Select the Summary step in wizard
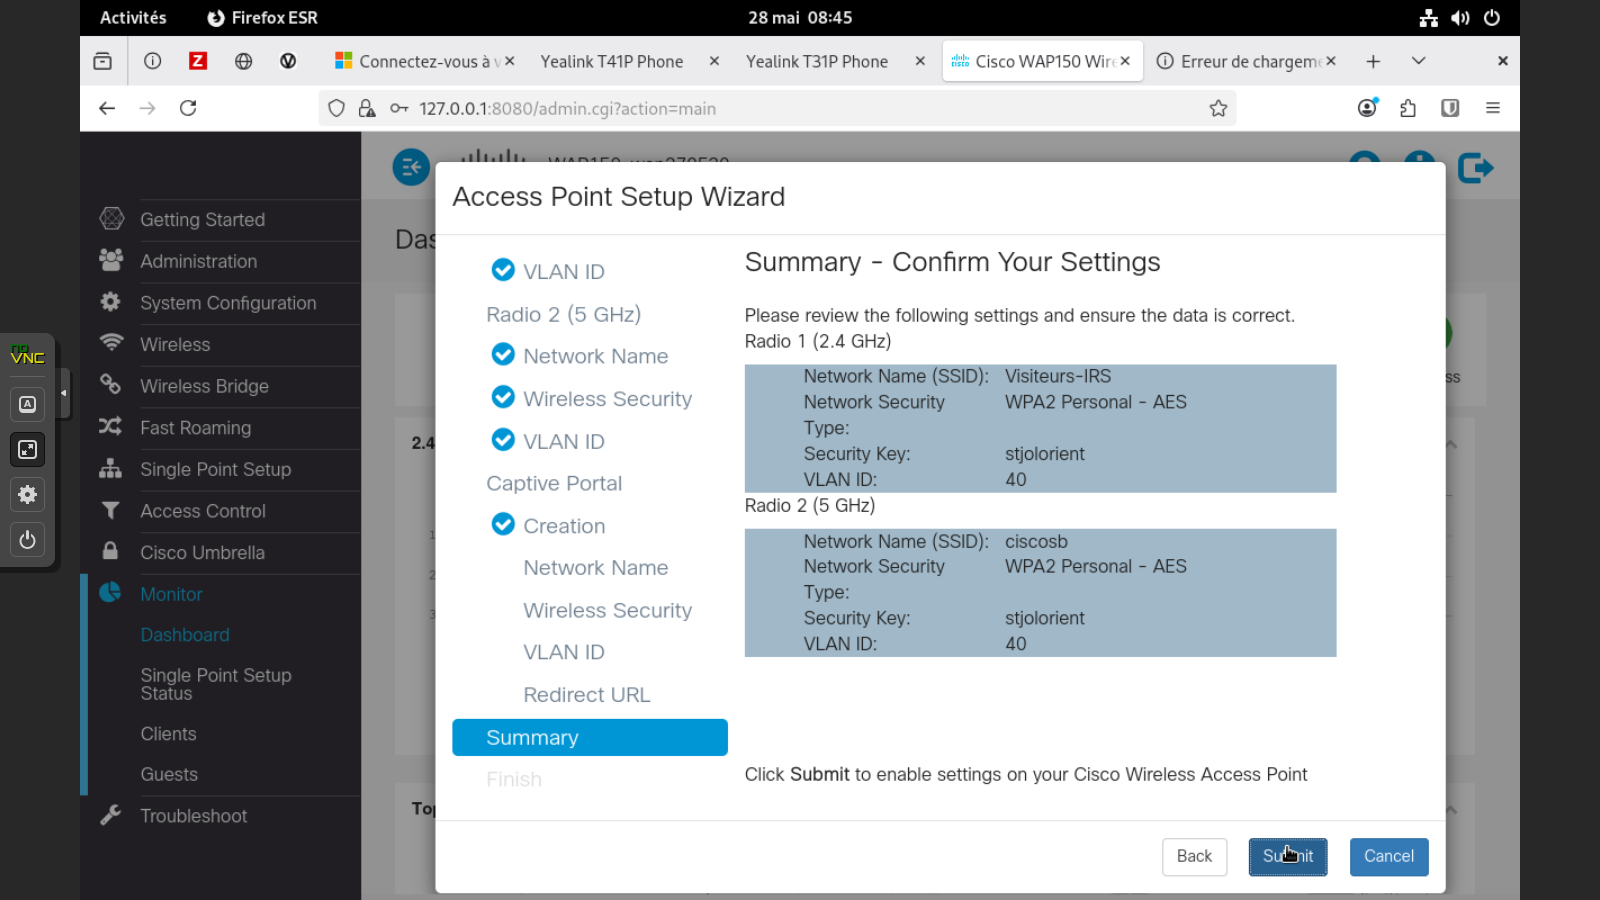This screenshot has height=900, width=1600. pyautogui.click(x=590, y=737)
